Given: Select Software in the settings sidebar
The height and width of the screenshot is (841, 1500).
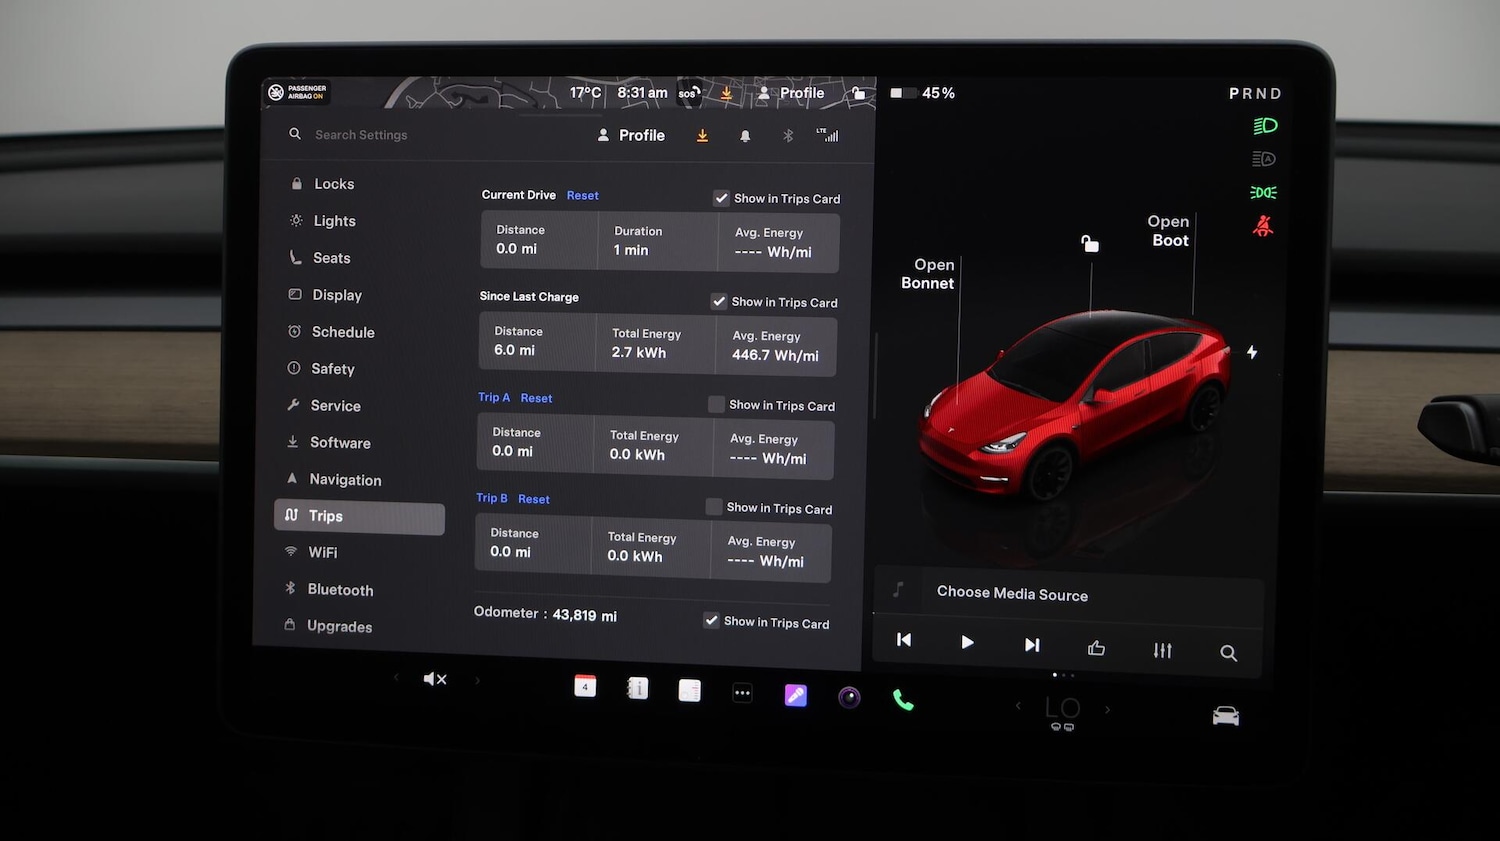Looking at the screenshot, I should [x=340, y=442].
